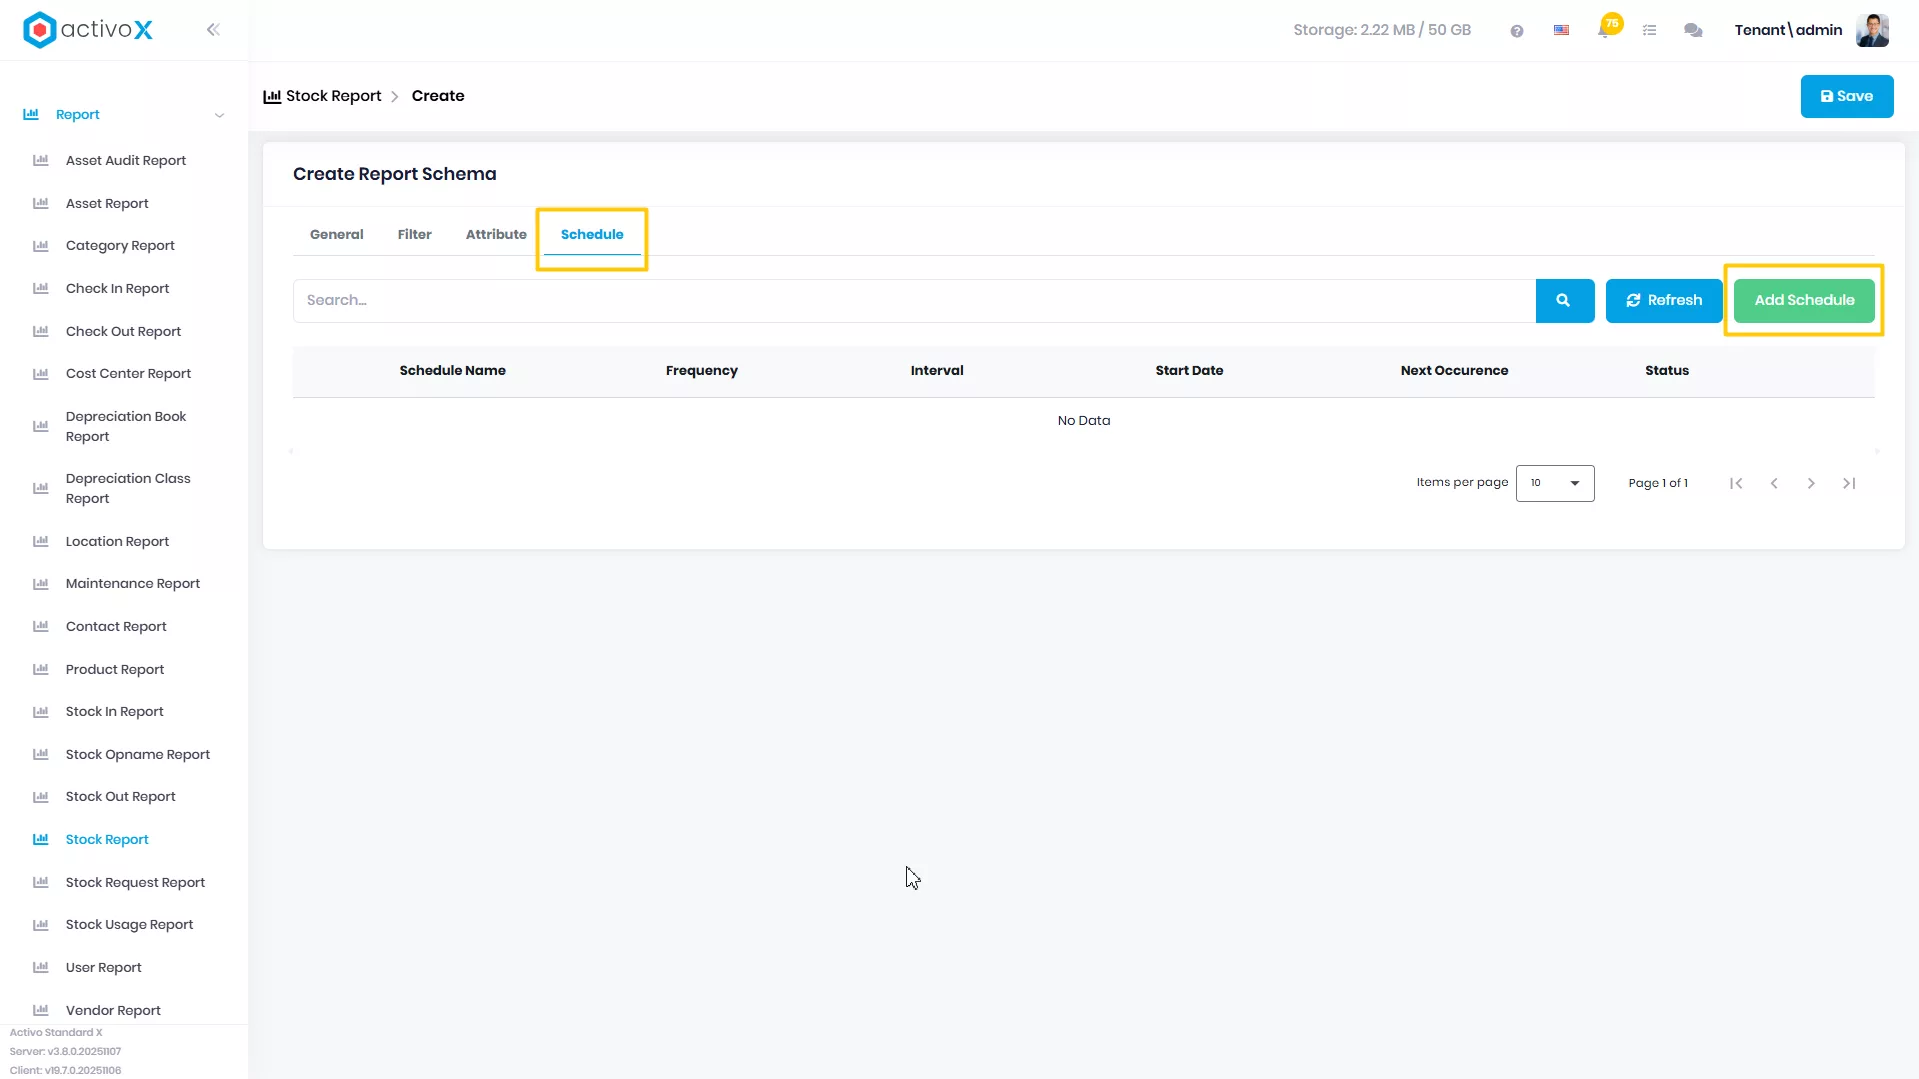Collapse the sidebar with double-chevron icon
1919x1079 pixels.
pos(213,30)
